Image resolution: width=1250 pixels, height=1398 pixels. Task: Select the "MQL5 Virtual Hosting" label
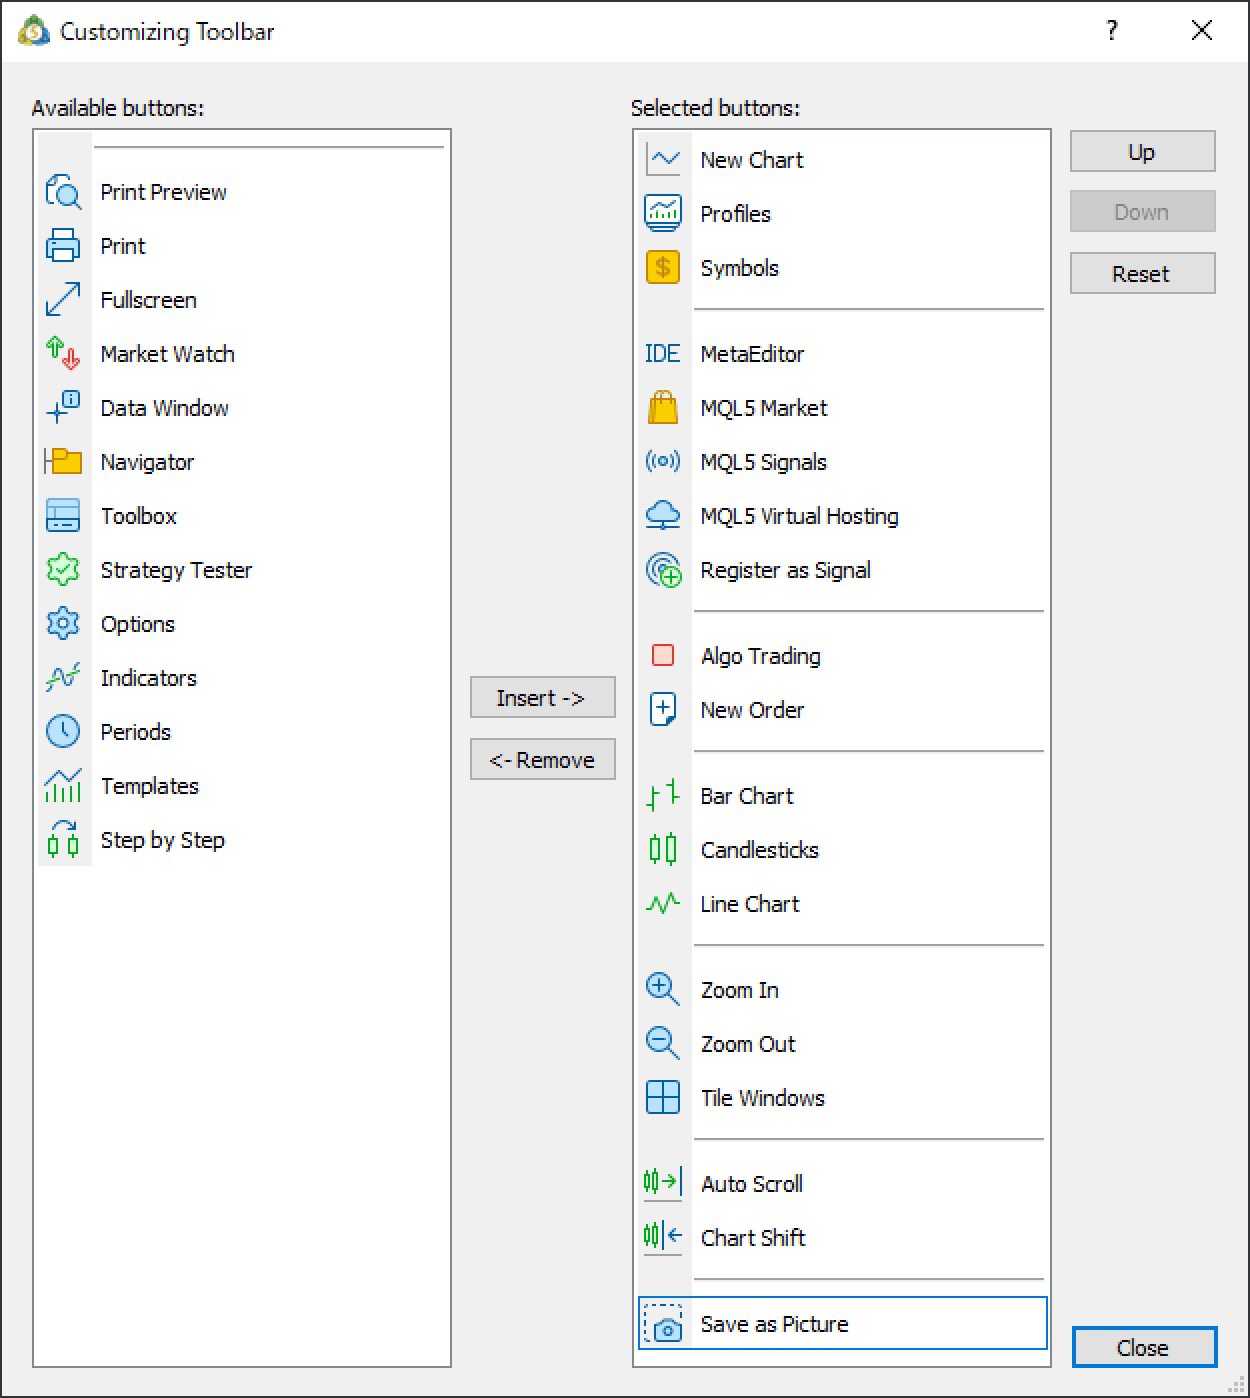[x=800, y=516]
